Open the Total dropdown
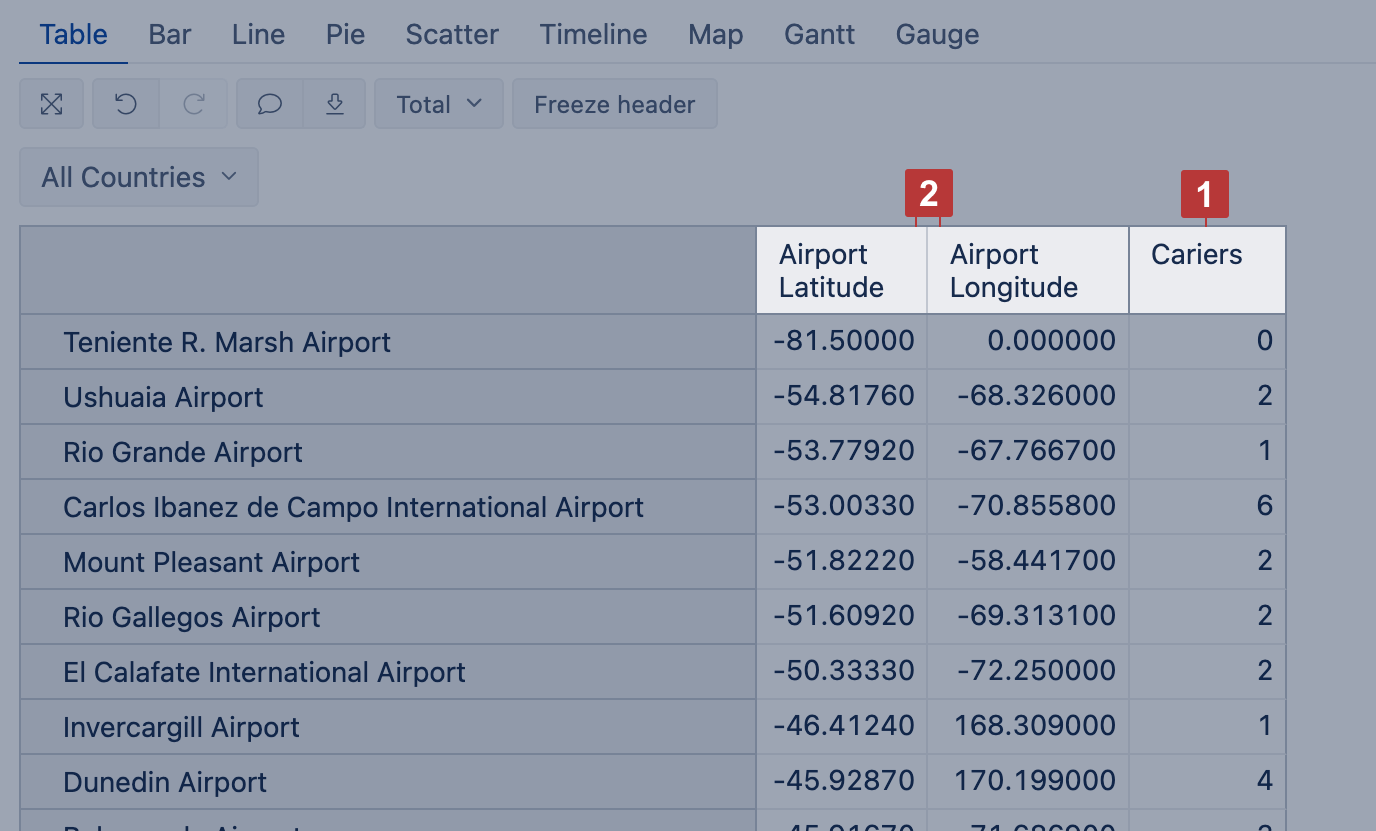Image resolution: width=1376 pixels, height=831 pixels. coord(438,104)
